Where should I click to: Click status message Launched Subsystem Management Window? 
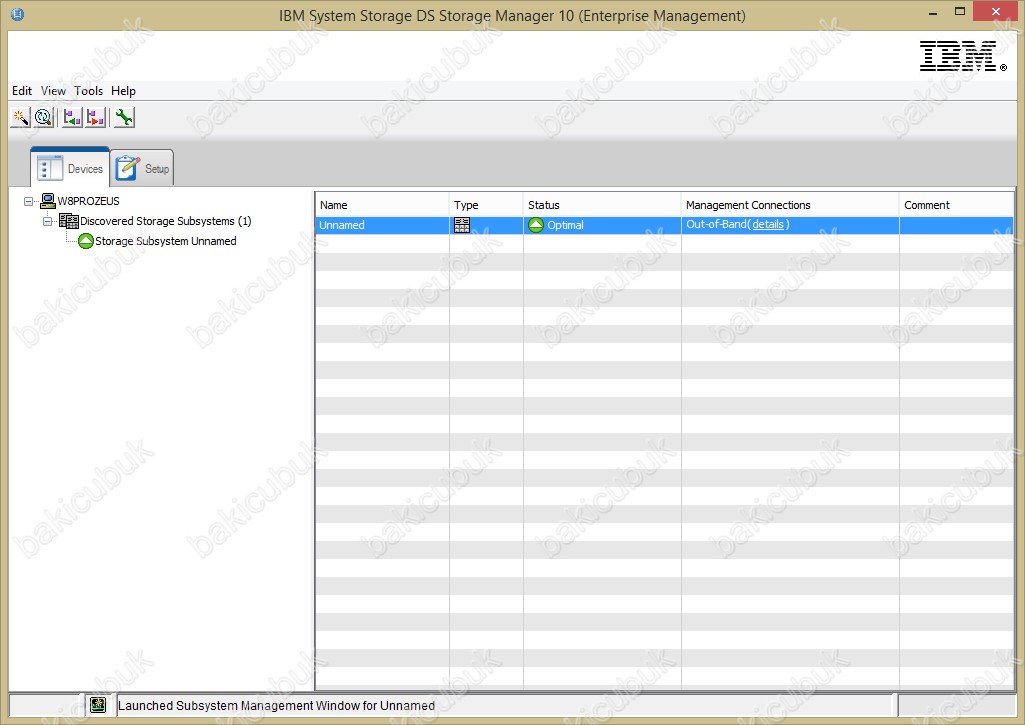[276, 705]
